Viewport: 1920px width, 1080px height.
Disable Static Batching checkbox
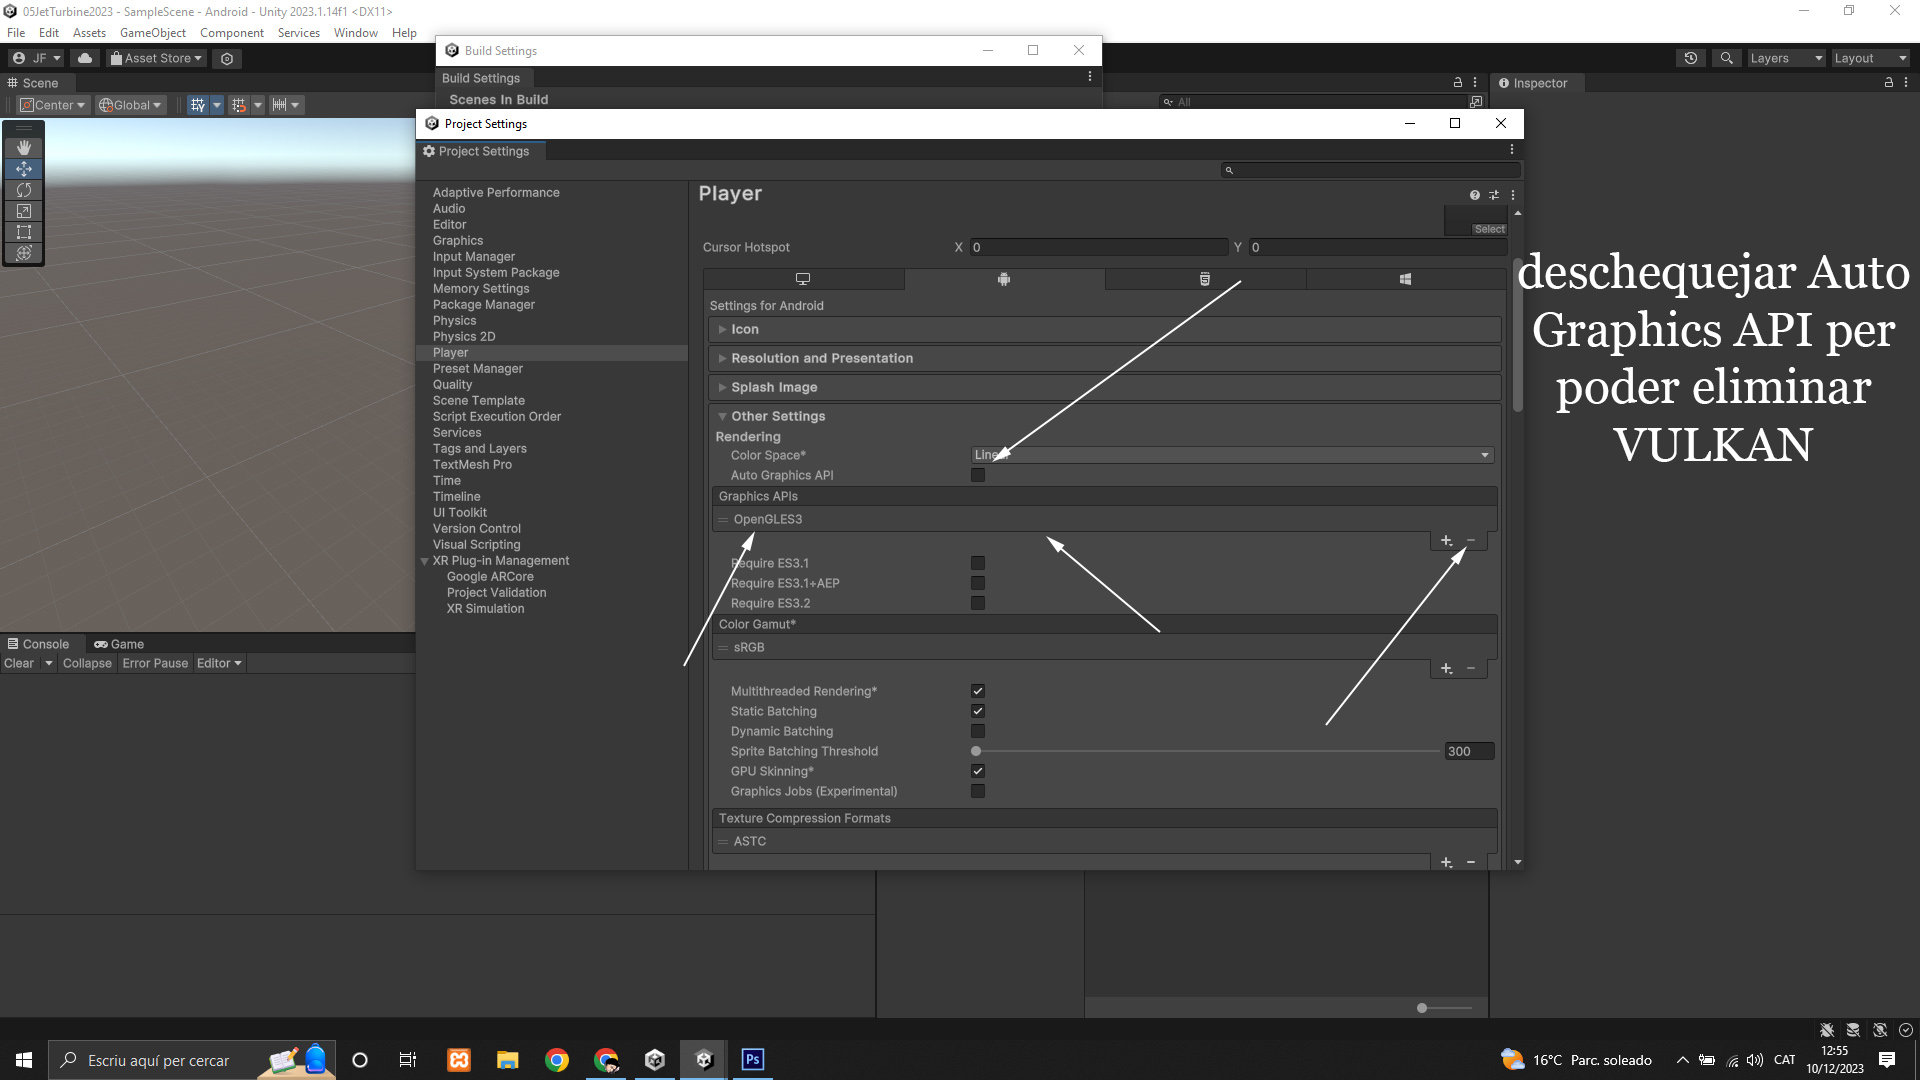978,711
